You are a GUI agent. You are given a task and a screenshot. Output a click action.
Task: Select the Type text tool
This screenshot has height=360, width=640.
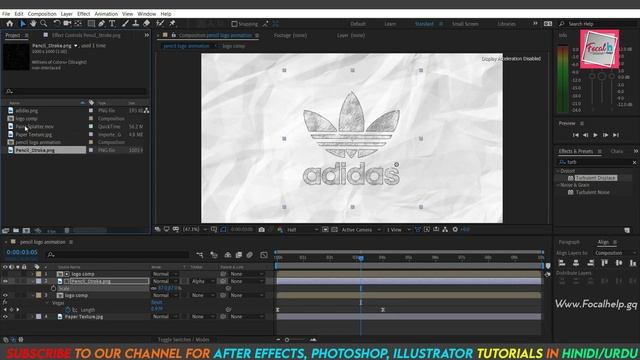112,24
